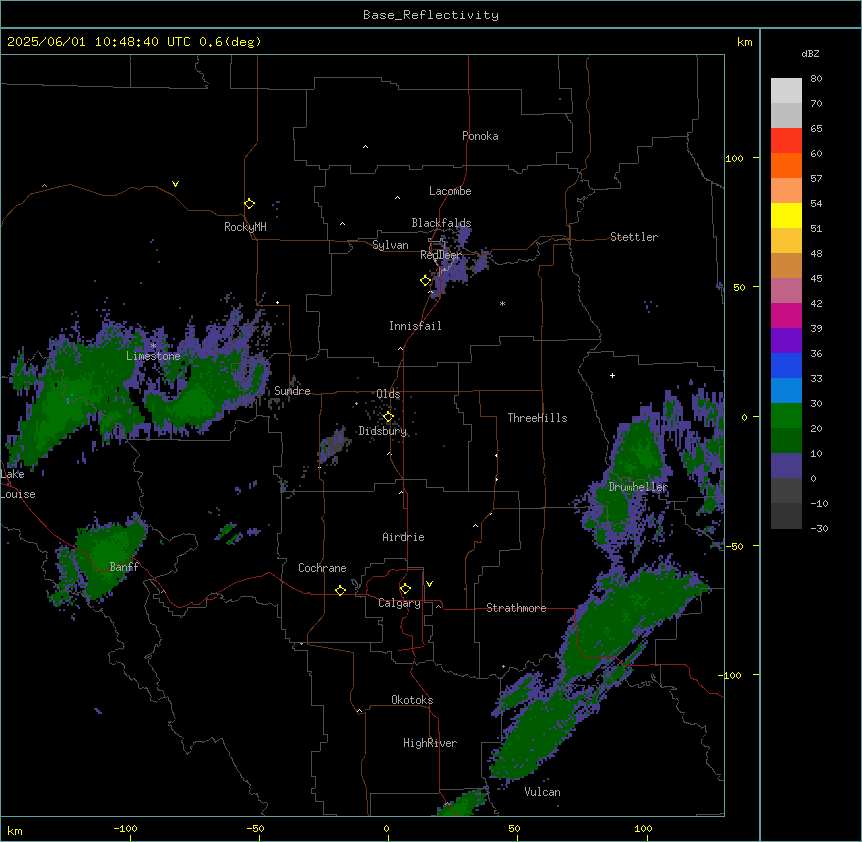Click the yellow diamond marker near RockyMH
The width and height of the screenshot is (862, 842).
(250, 204)
